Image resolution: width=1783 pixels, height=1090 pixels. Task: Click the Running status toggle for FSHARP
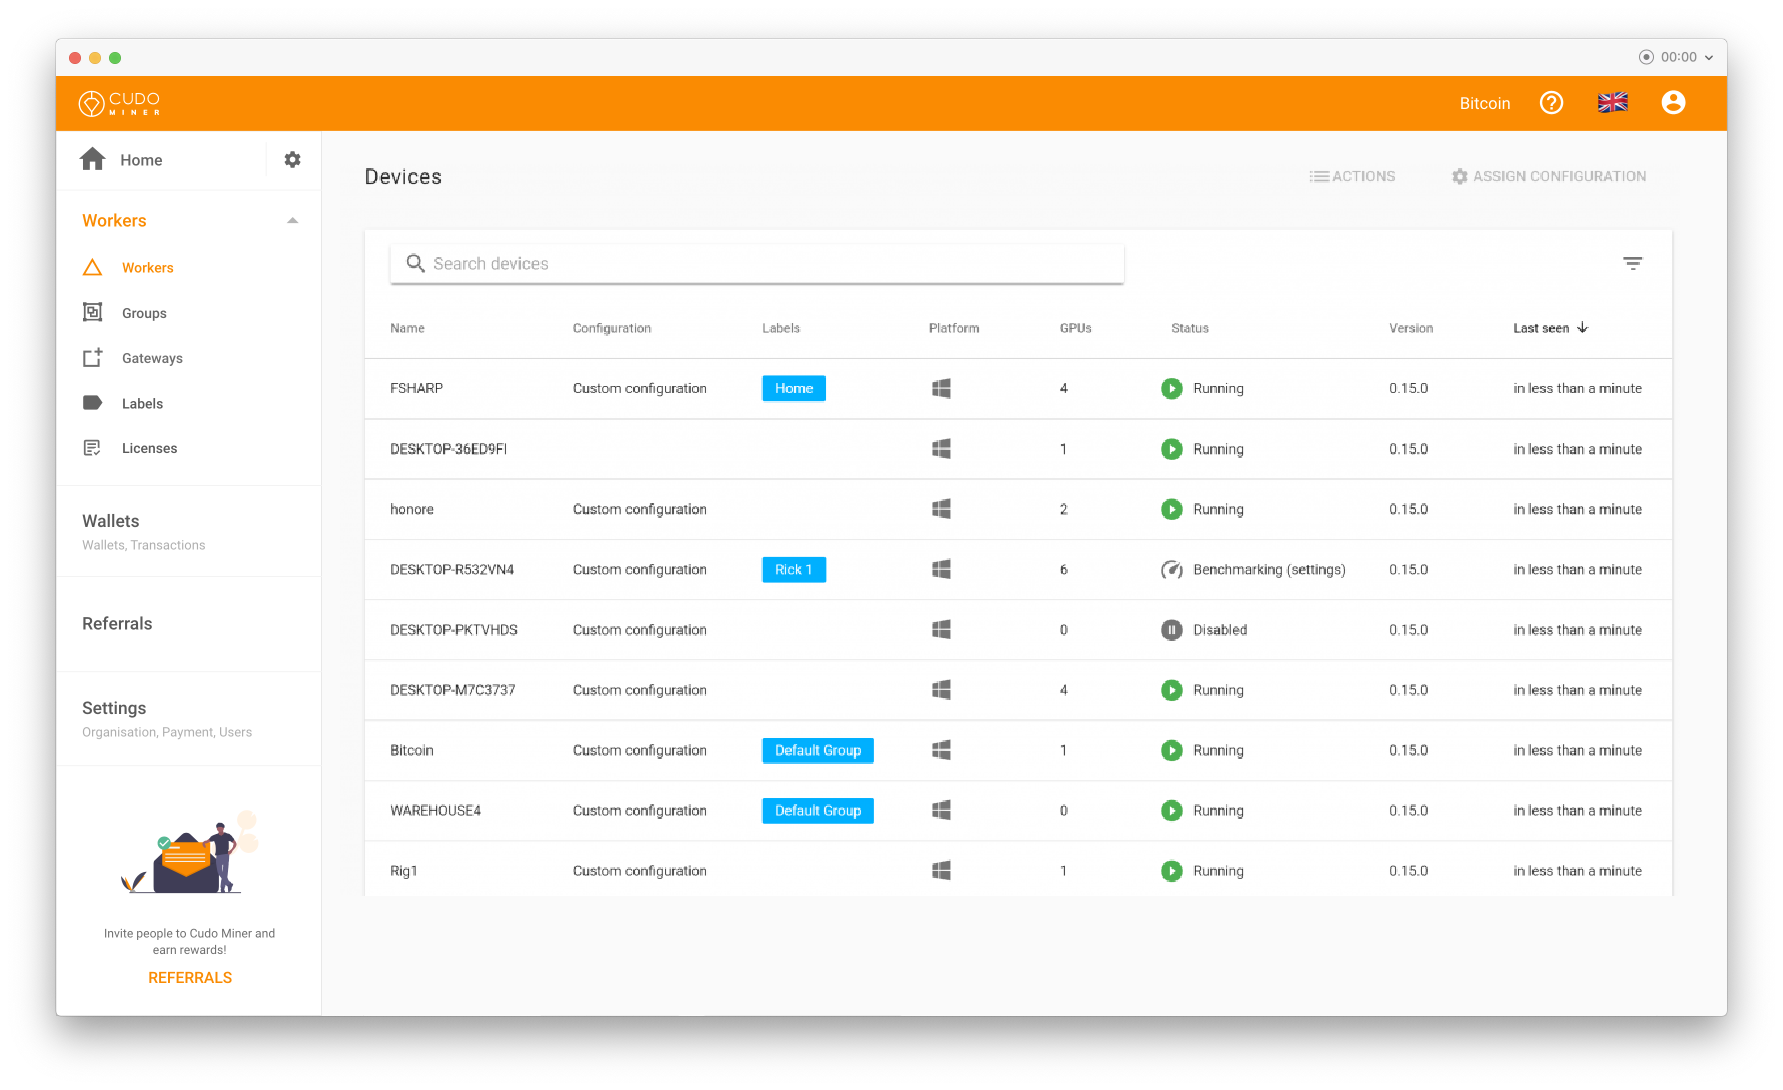(x=1171, y=388)
